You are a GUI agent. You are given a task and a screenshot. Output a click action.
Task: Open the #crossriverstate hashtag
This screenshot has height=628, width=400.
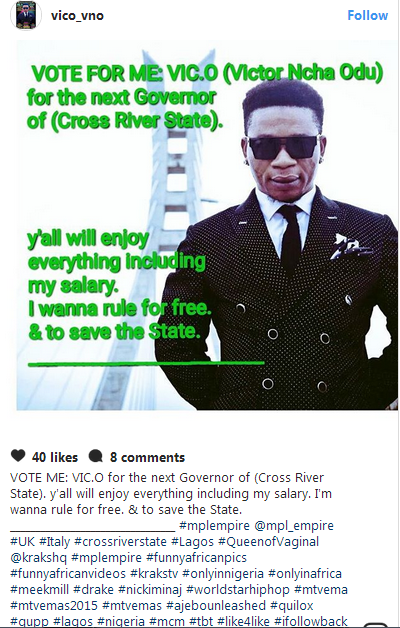point(121,541)
